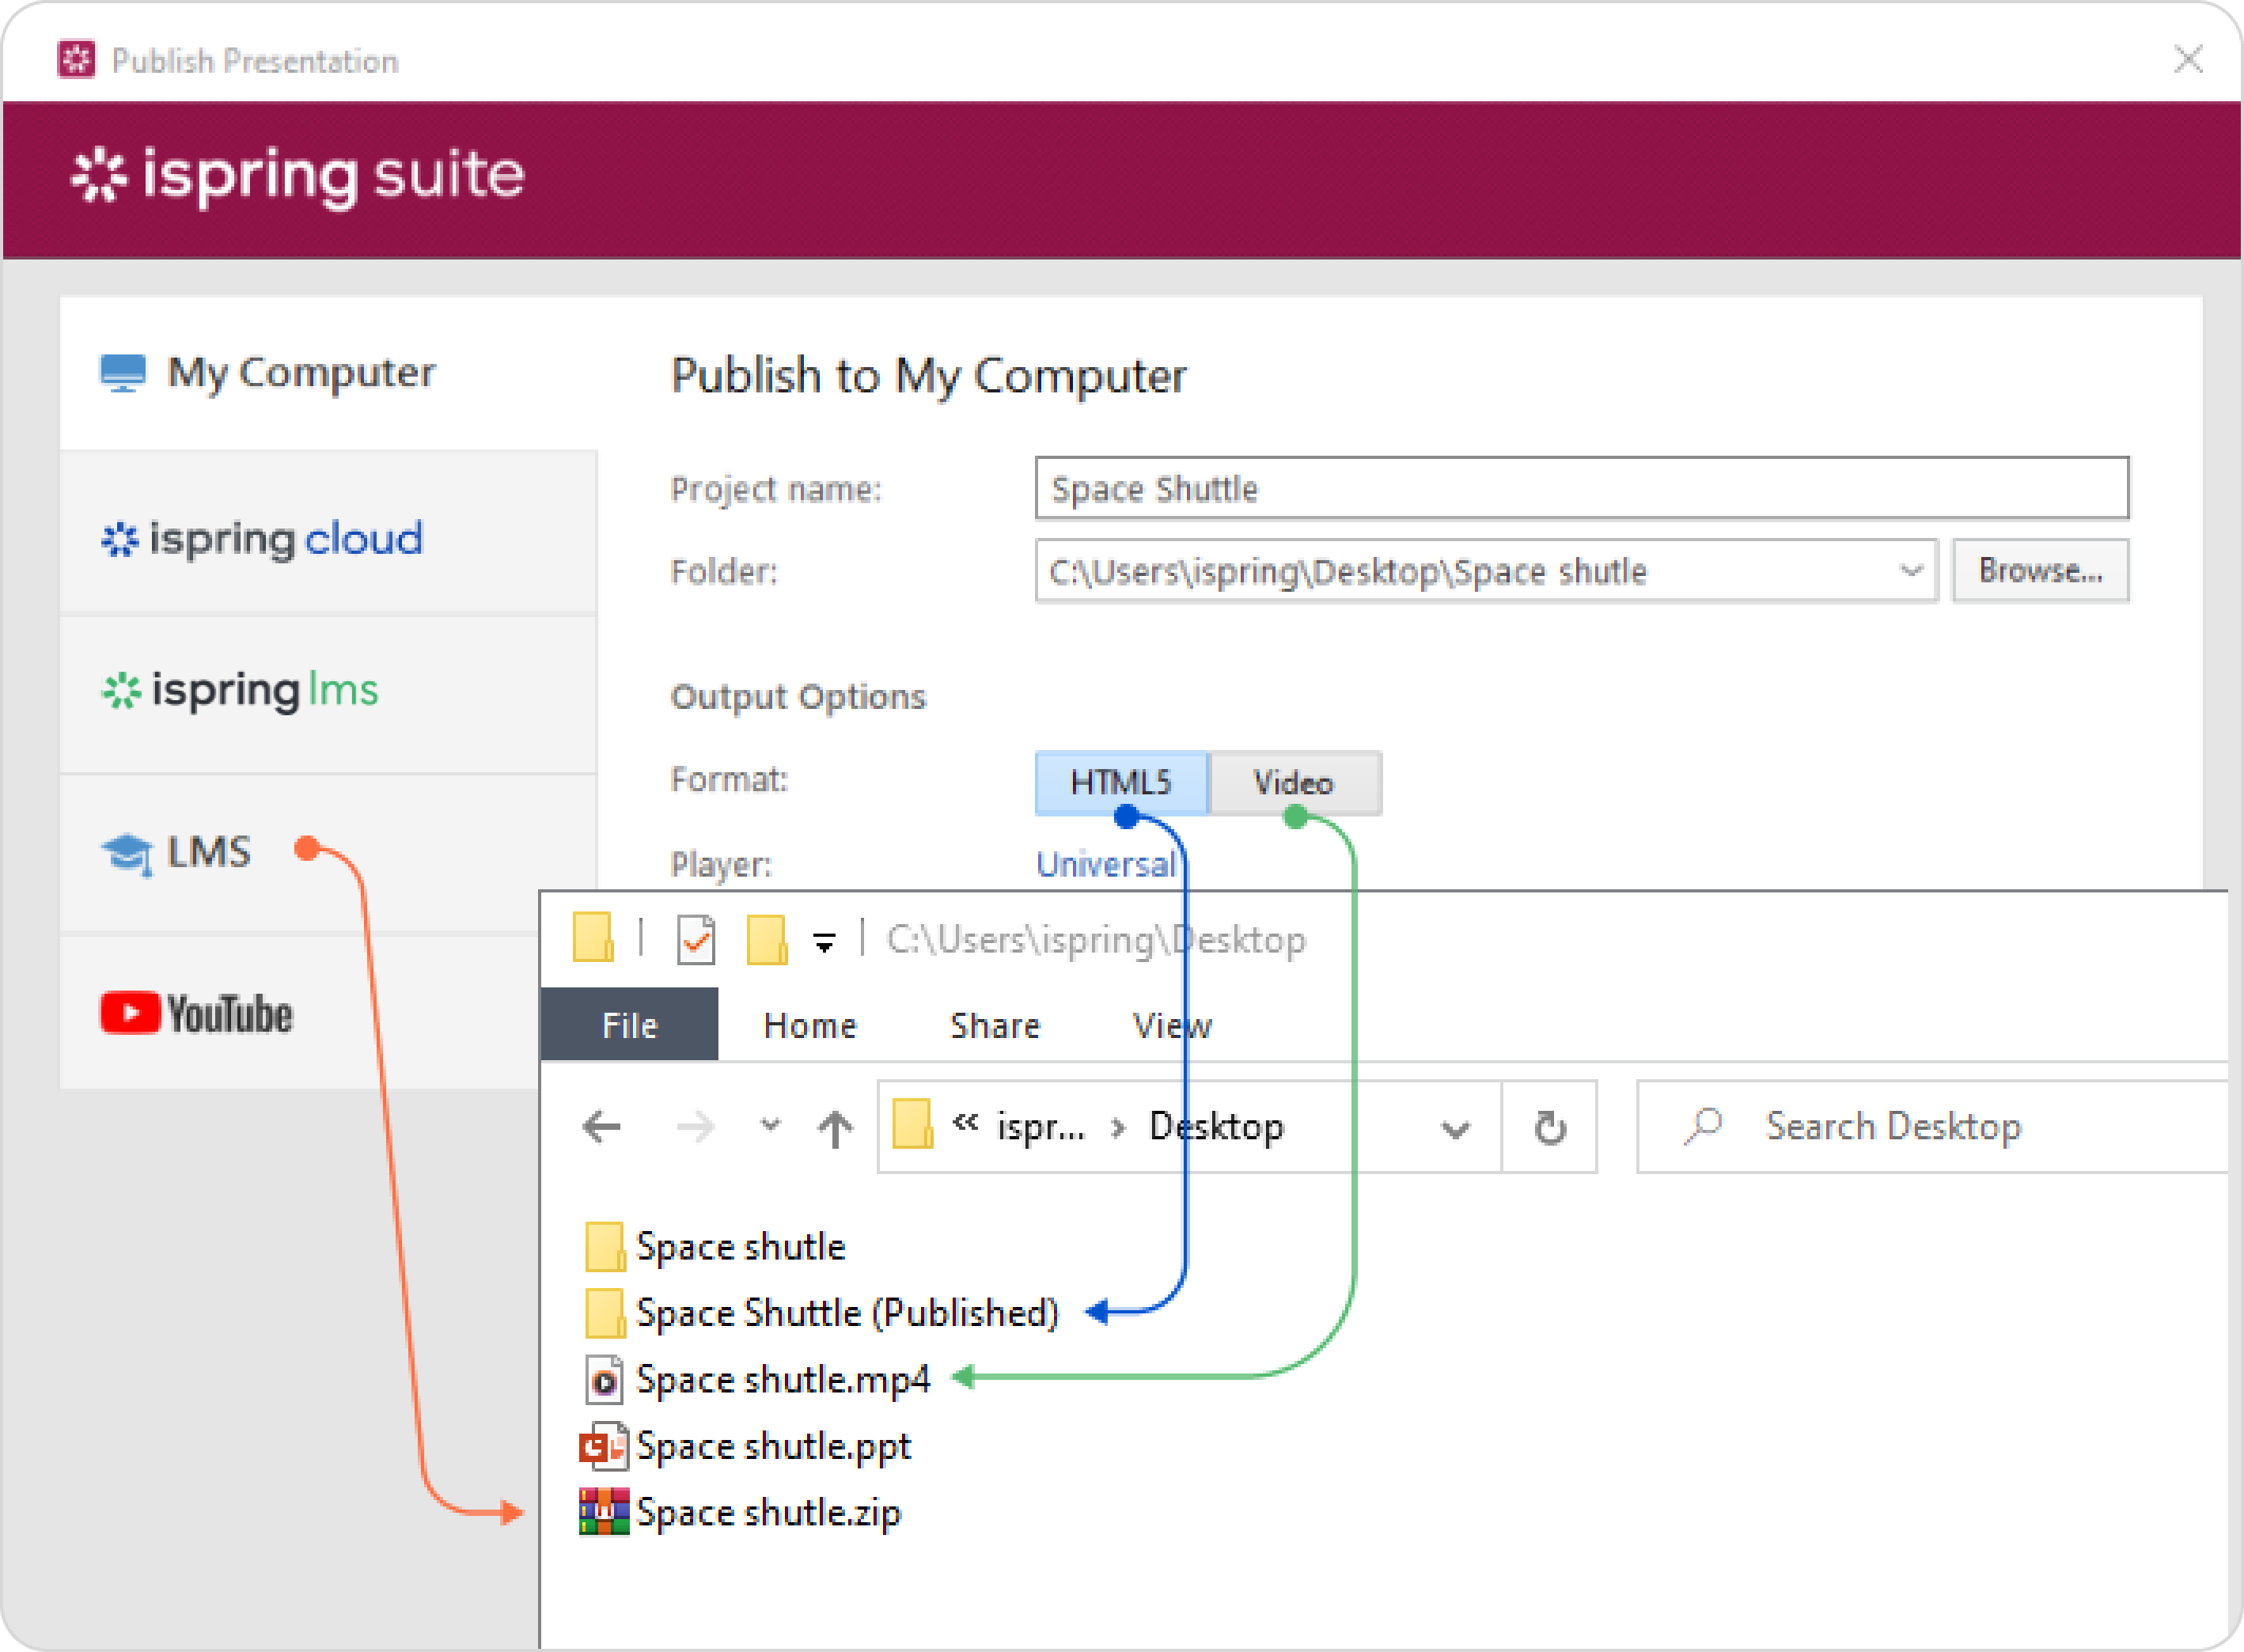Viewport: 2244px width, 1652px height.
Task: Click the Explorer back arrow
Action: 601,1127
